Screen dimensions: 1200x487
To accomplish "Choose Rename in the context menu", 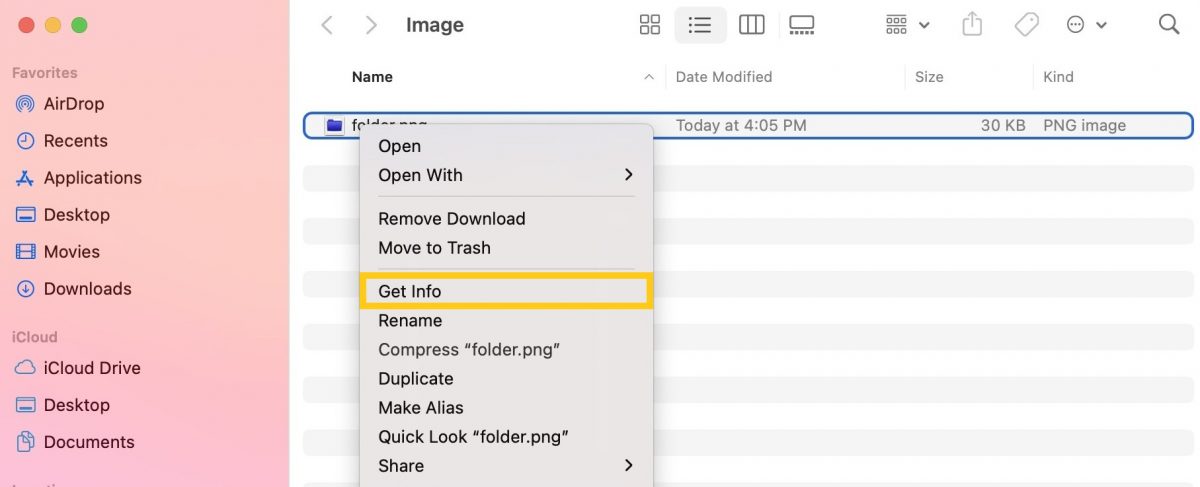I will [410, 320].
